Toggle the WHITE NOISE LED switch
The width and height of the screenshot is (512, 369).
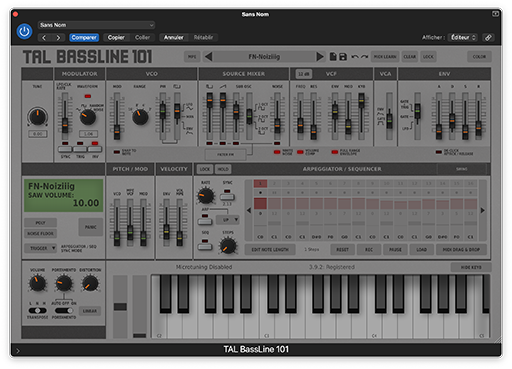[277, 152]
